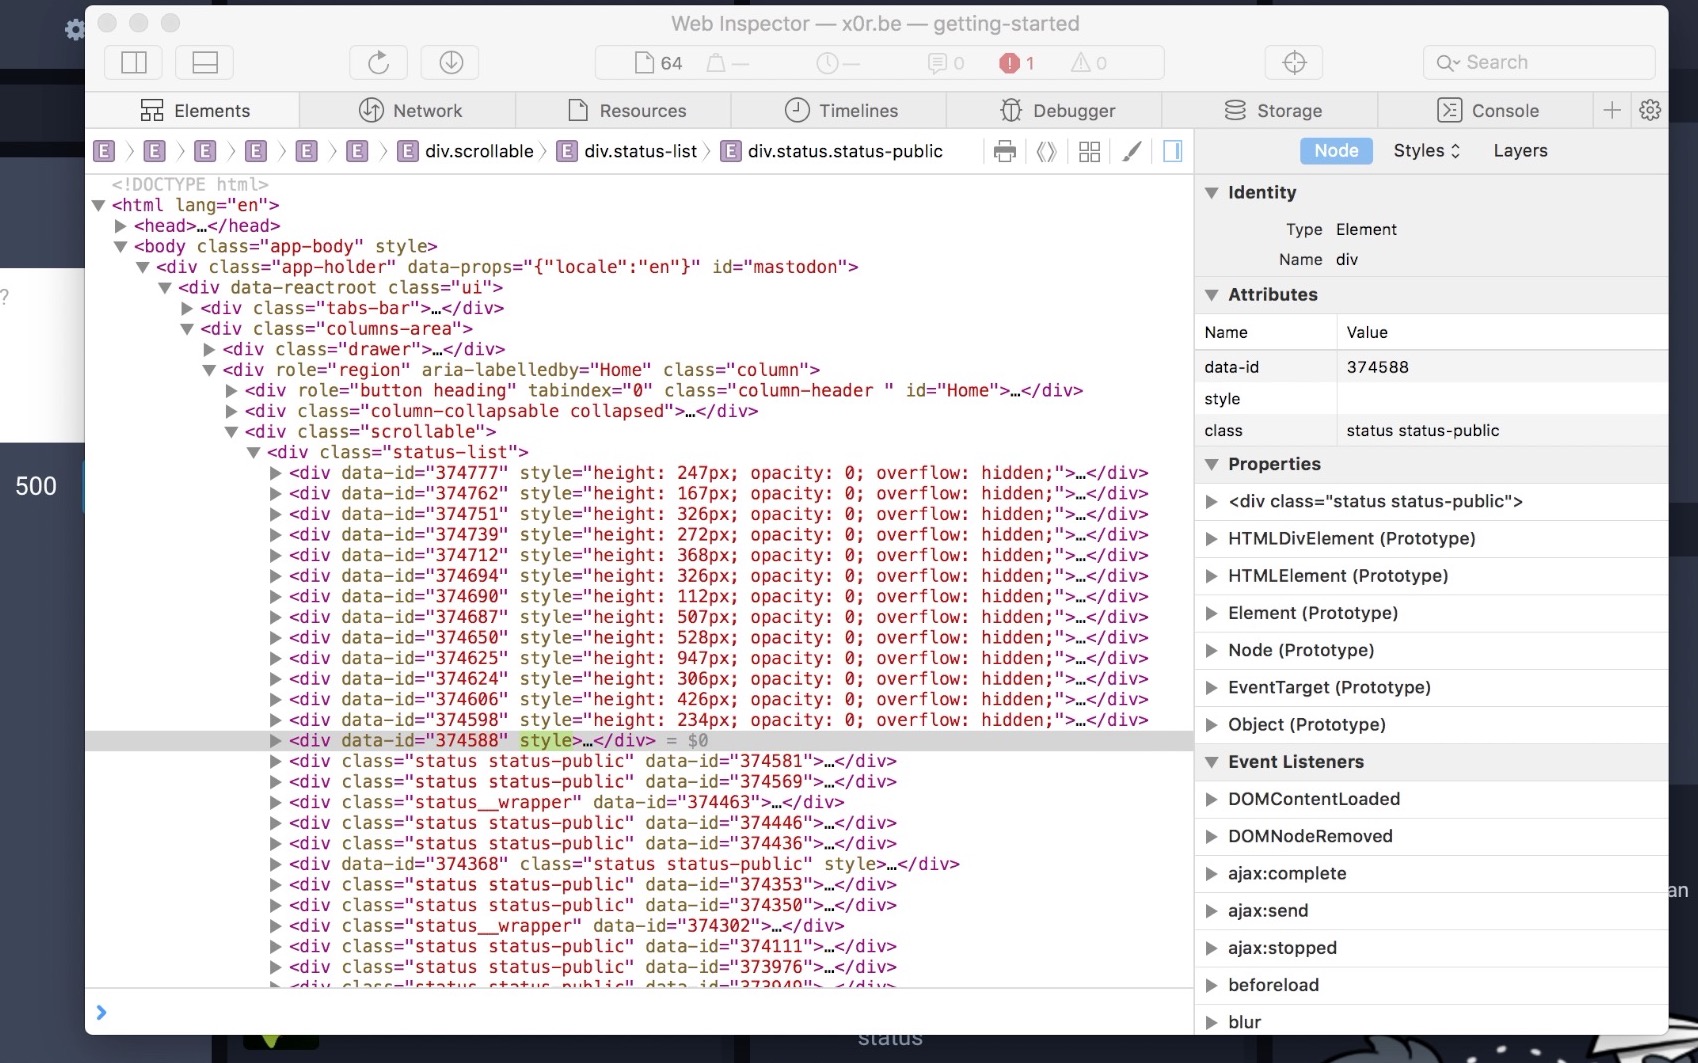Switch to the Resources tab

click(626, 111)
